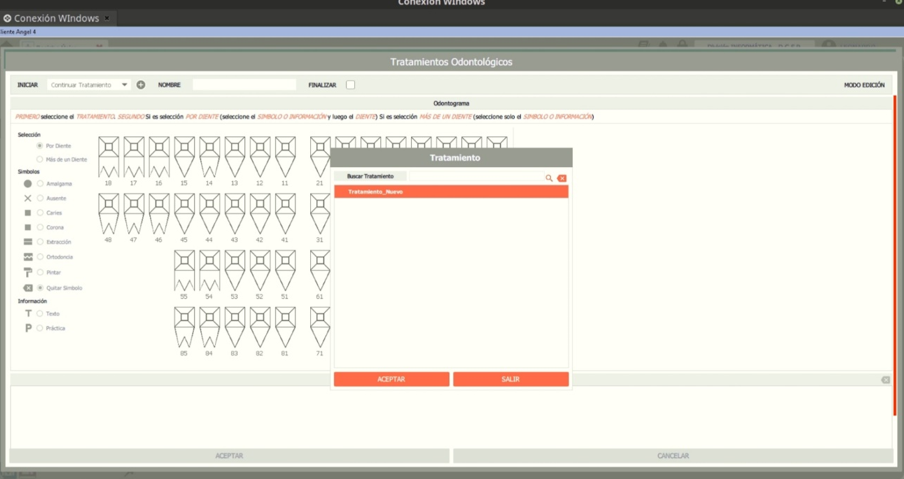This screenshot has height=479, width=904.
Task: Click the Ausente X symbol icon
Action: click(x=28, y=198)
